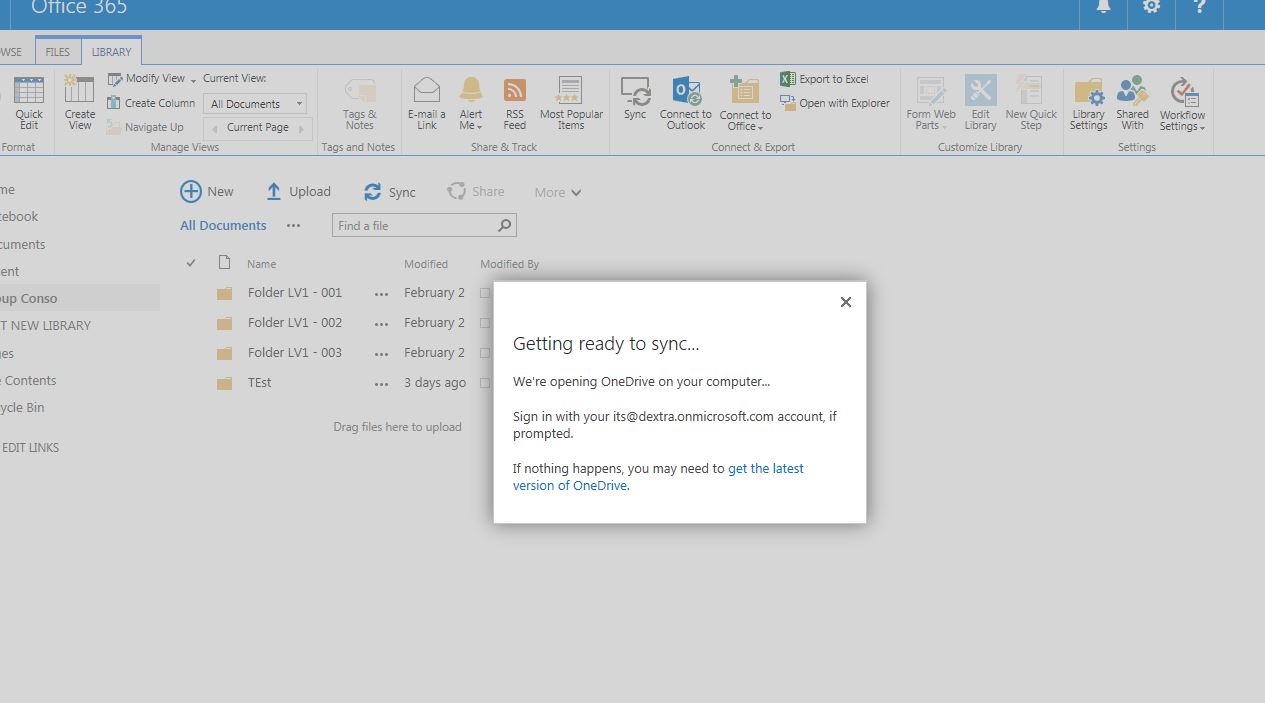Open with Explorer

(x=834, y=102)
